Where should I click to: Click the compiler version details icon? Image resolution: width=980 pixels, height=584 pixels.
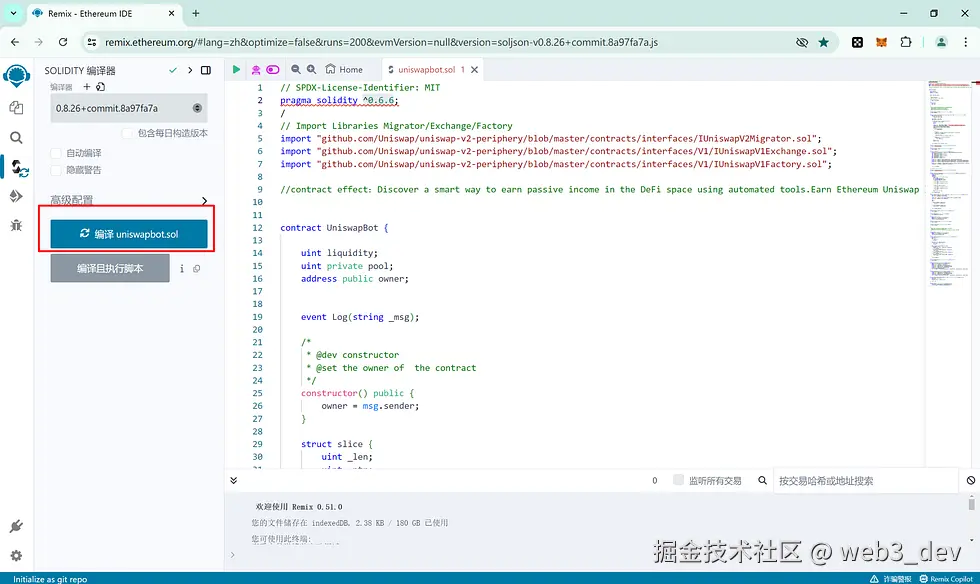tap(101, 87)
